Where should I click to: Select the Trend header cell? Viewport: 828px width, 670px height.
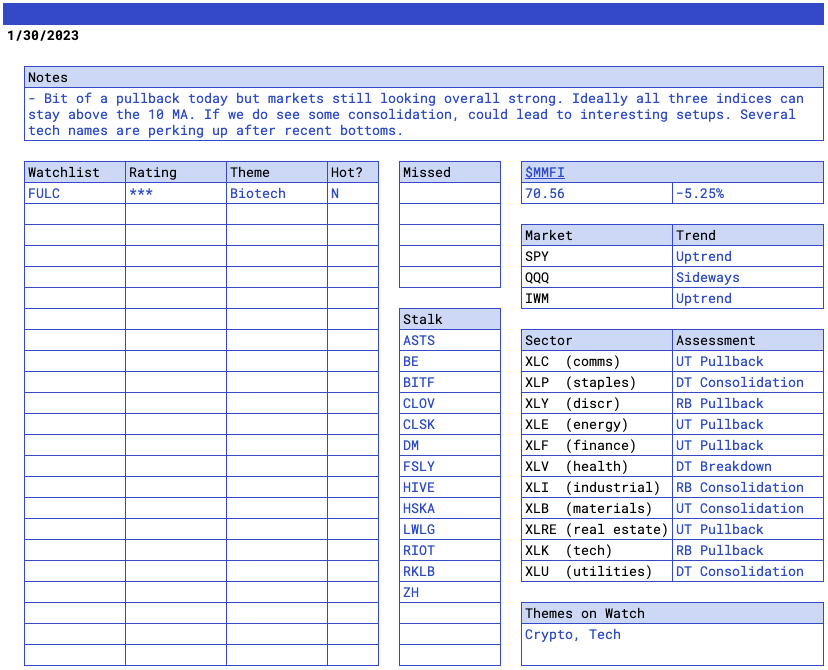748,235
